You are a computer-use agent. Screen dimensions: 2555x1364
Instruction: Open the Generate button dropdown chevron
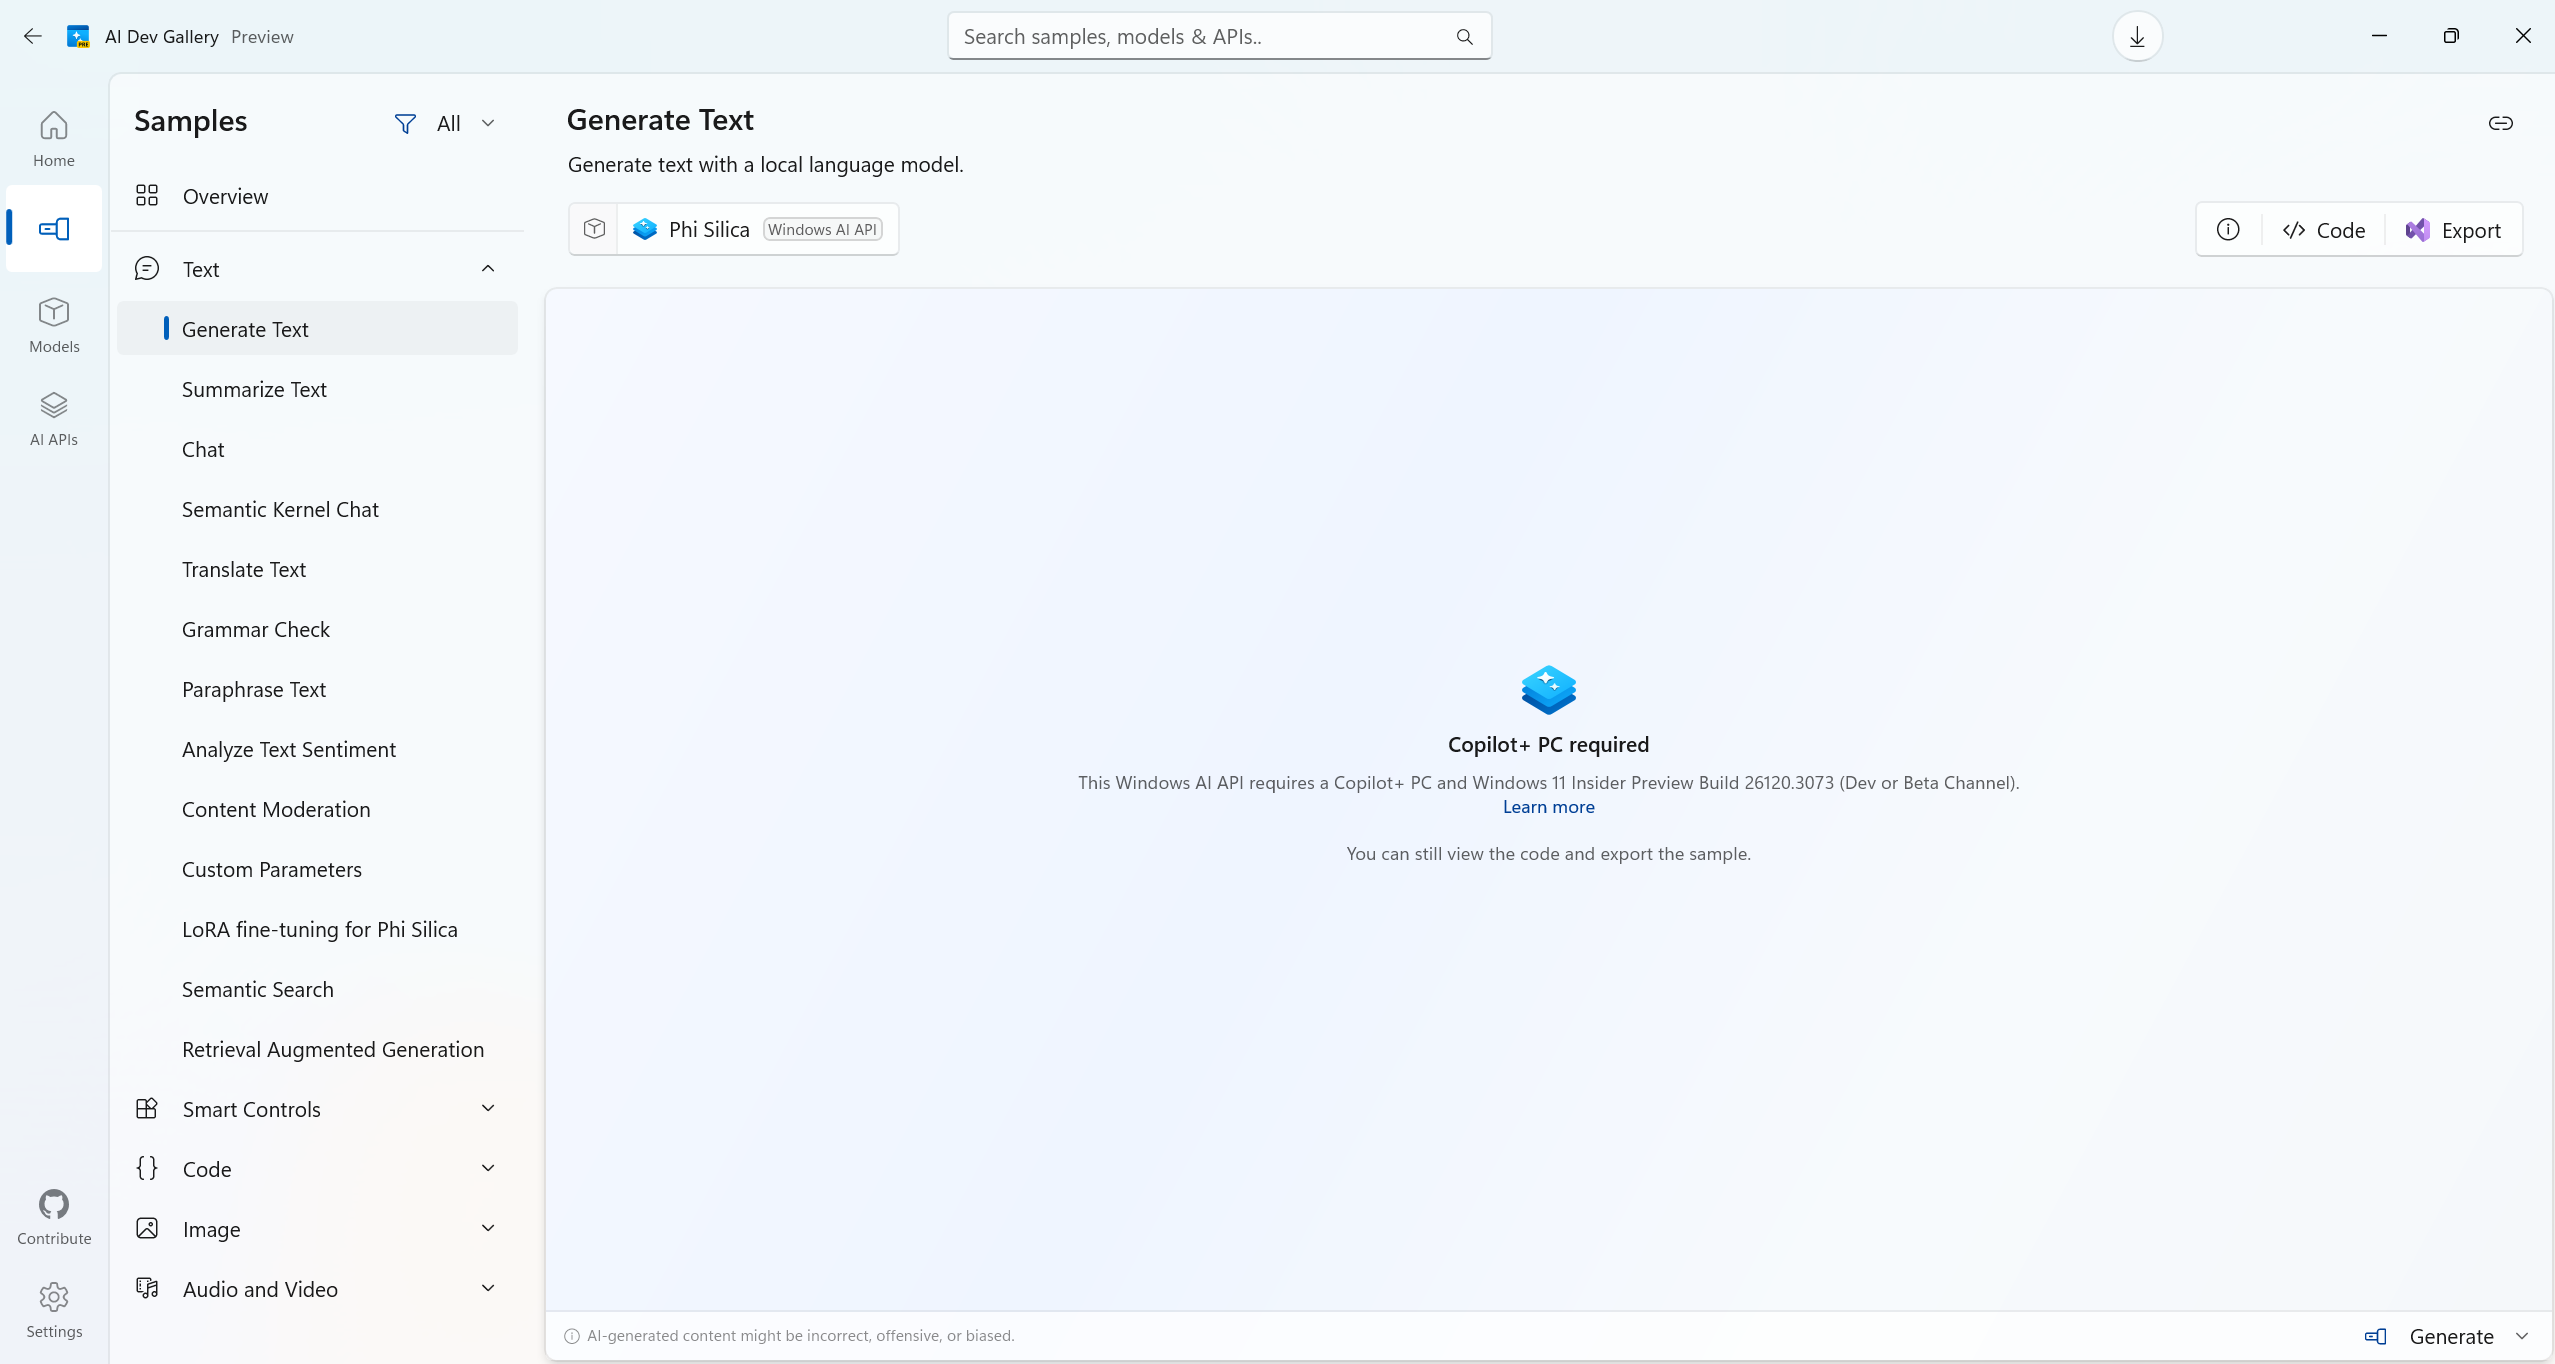pyautogui.click(x=2522, y=1336)
